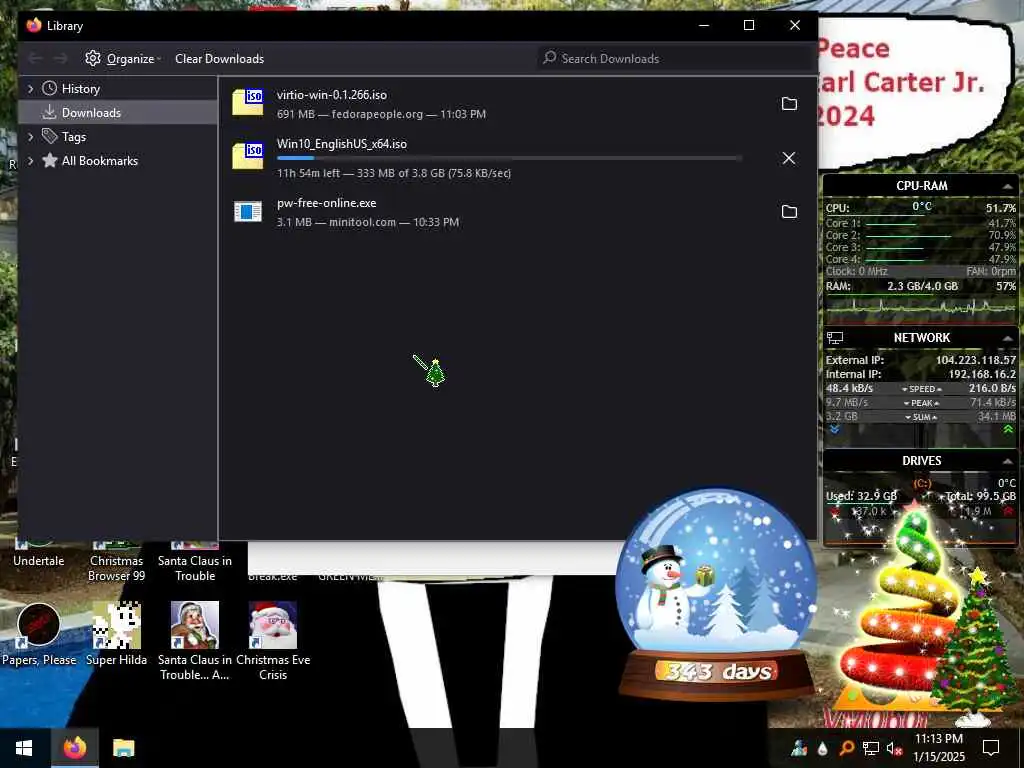Click the blue download arrows in Network gadget
1024x768 pixels.
(834, 429)
